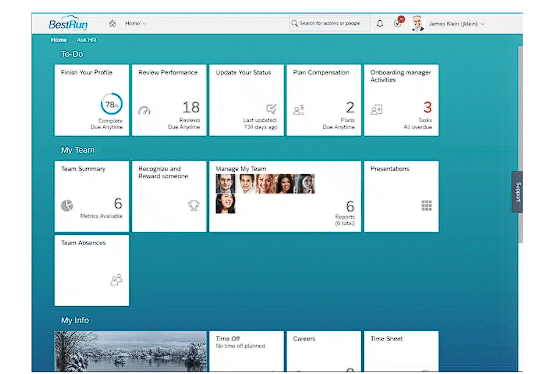
Task: Click the My Info section heading
Action: (x=75, y=320)
